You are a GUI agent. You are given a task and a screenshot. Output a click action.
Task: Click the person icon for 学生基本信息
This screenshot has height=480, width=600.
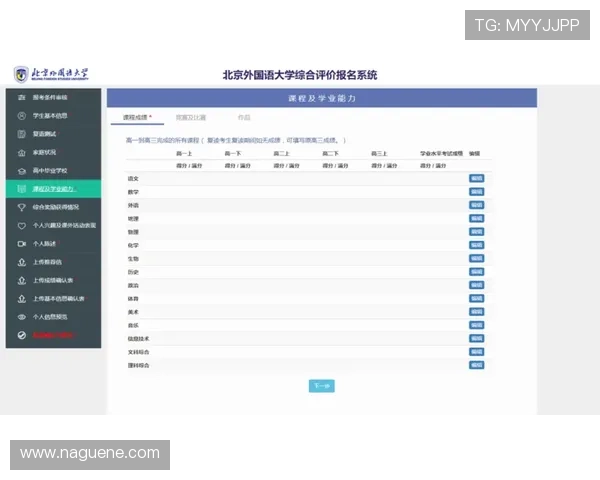point(21,116)
